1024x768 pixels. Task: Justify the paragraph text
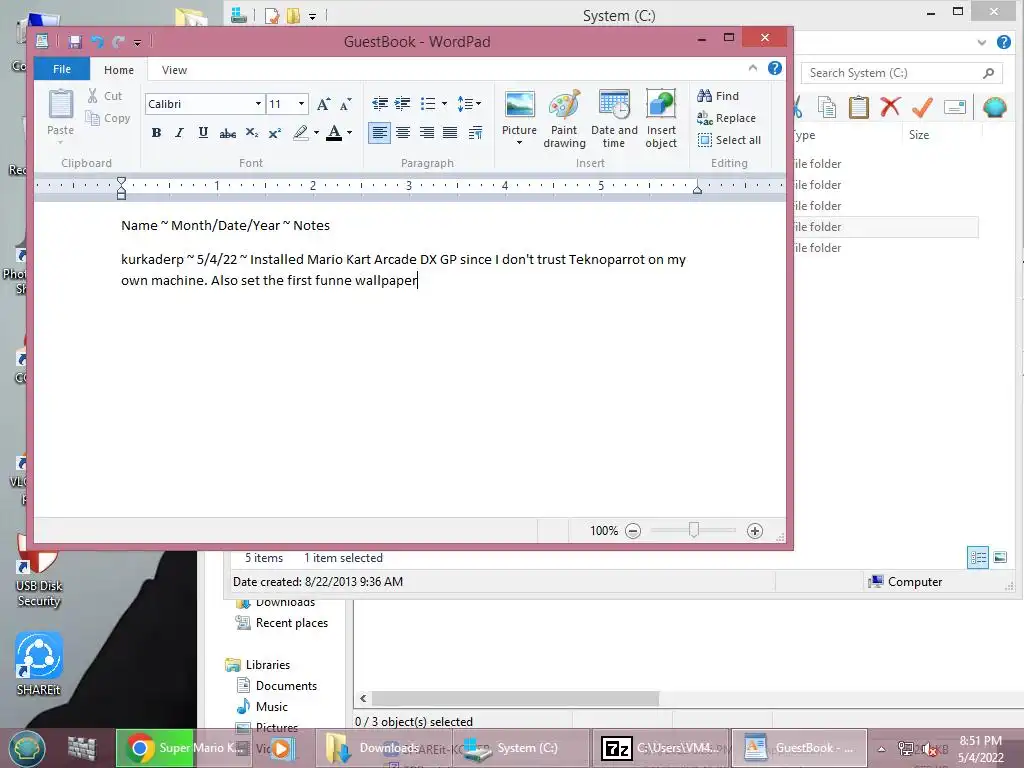point(450,133)
